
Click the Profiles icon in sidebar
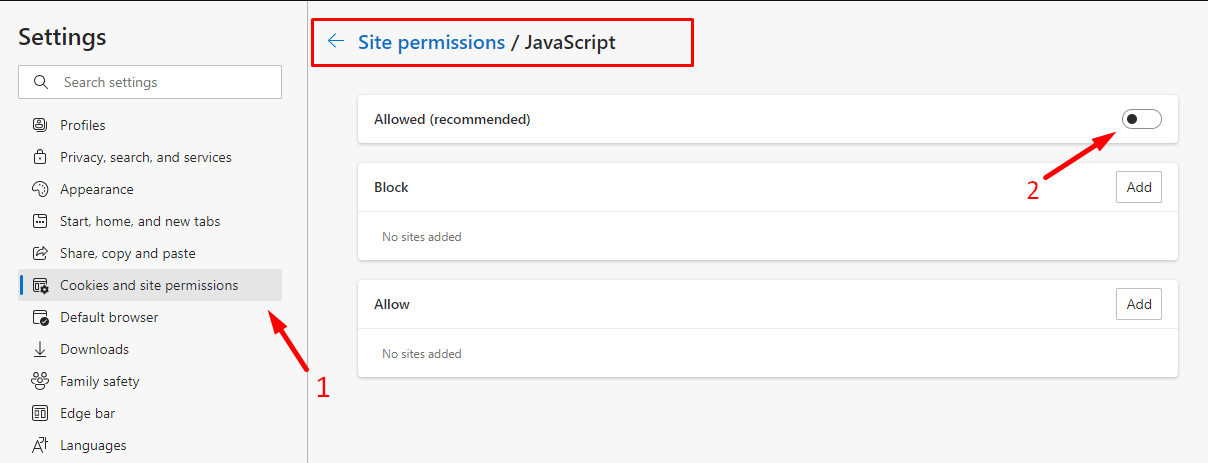[40, 125]
